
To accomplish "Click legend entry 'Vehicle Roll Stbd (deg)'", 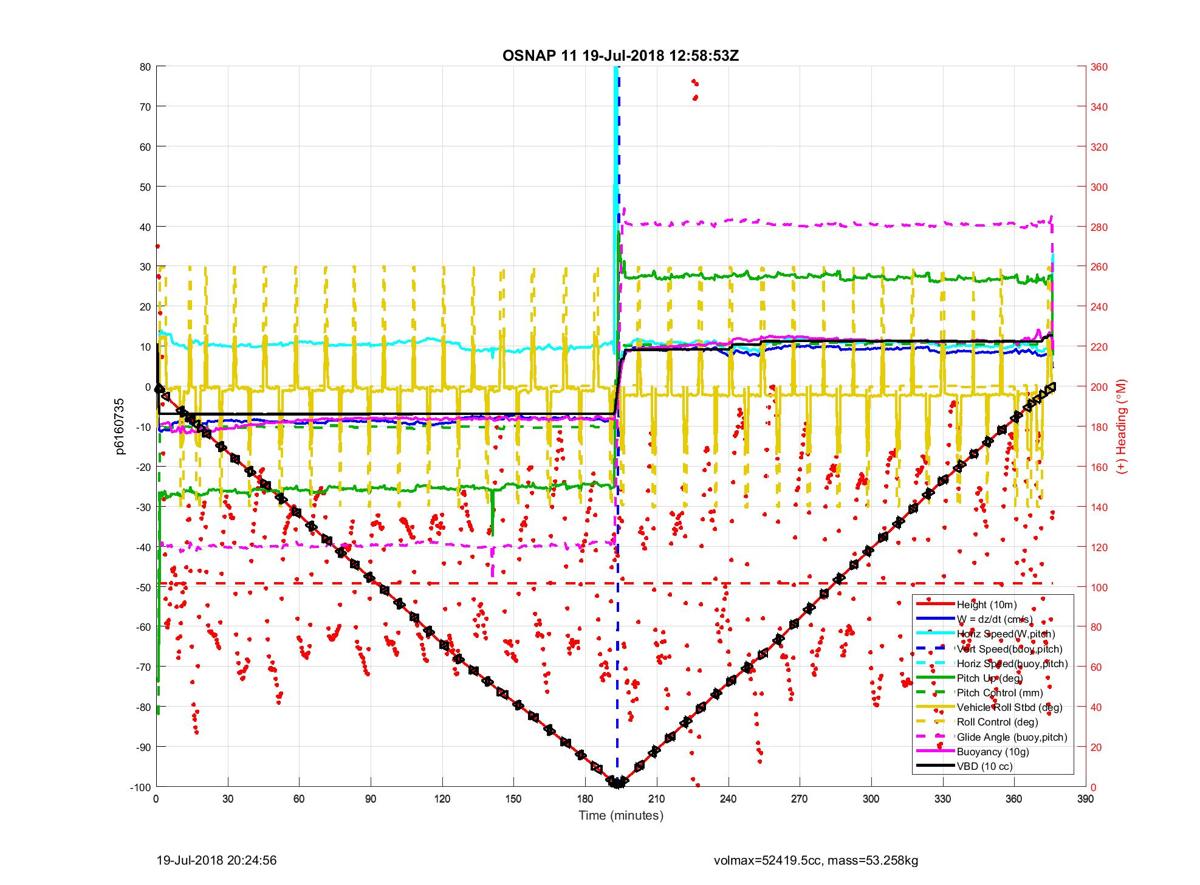I will point(1010,707).
